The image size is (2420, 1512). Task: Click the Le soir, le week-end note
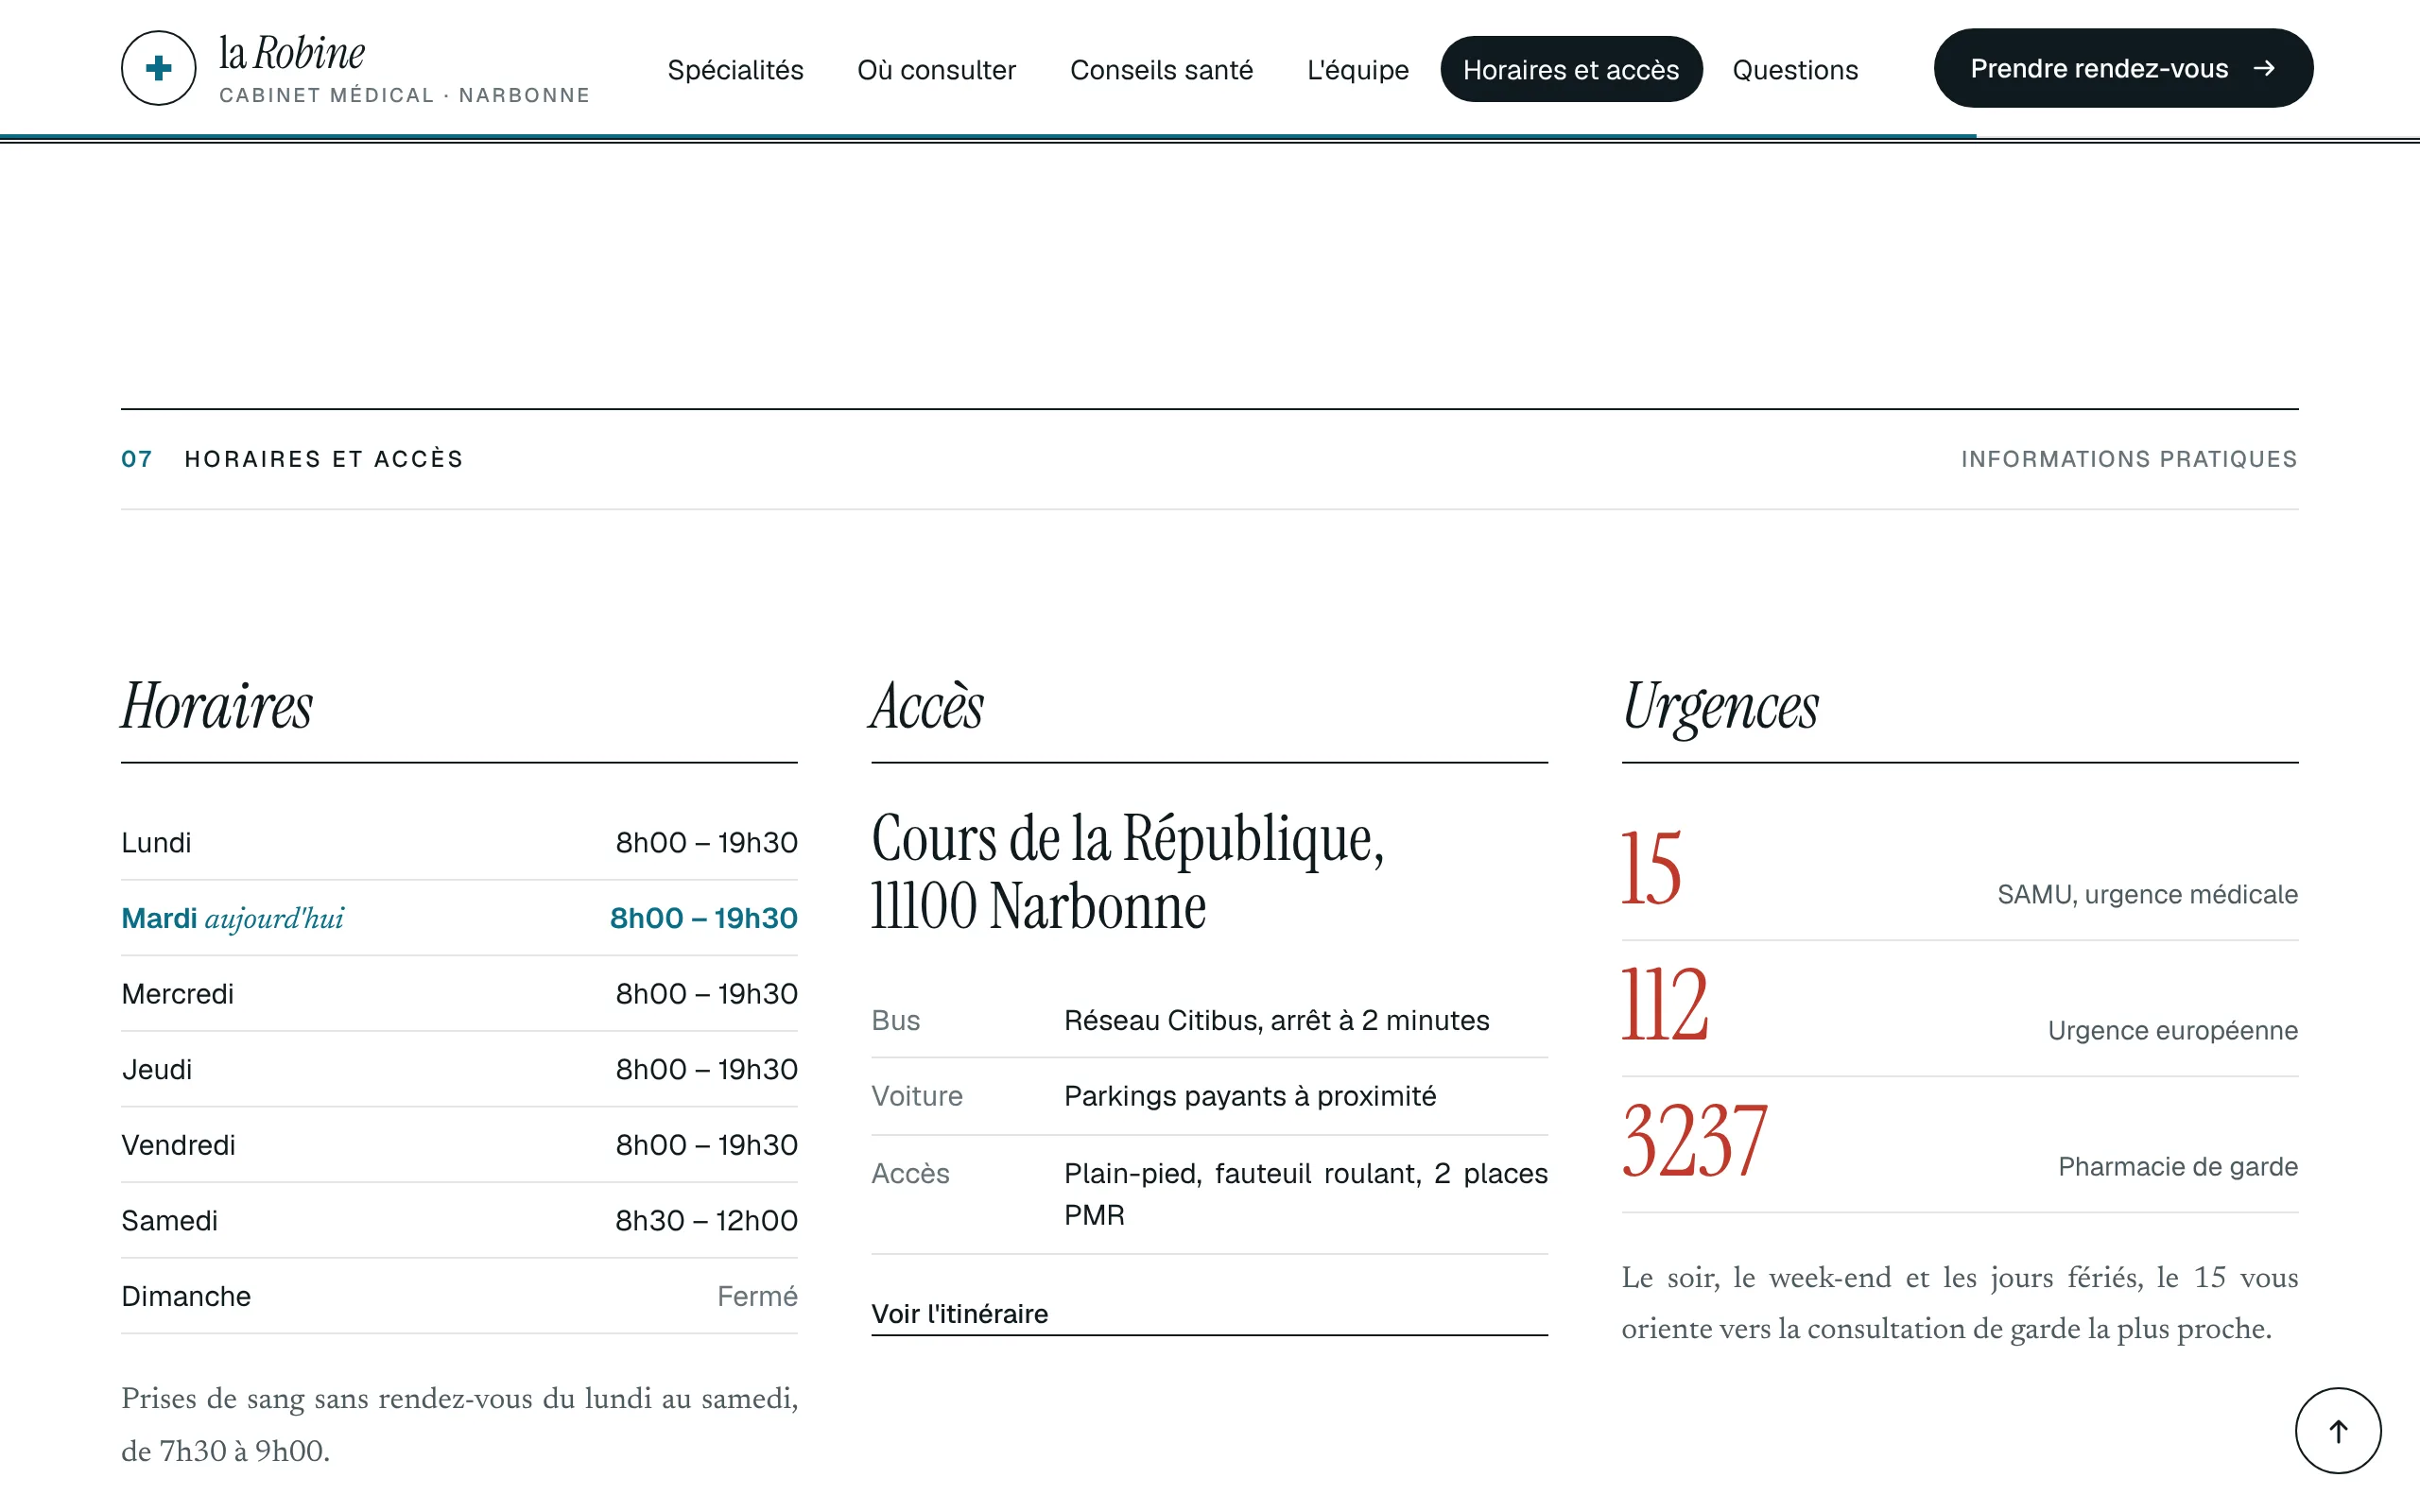point(1959,1303)
